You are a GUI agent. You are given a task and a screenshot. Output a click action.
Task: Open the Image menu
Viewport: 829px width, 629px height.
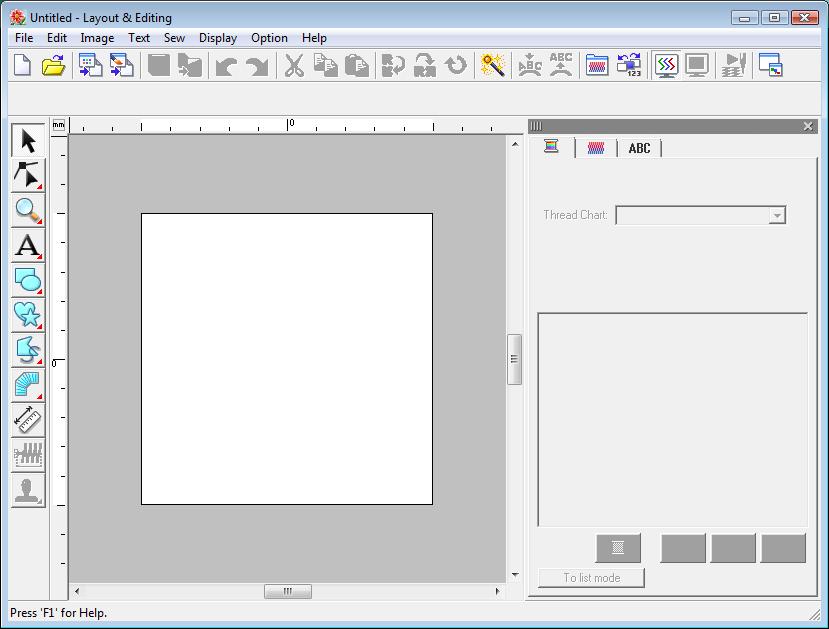point(97,38)
